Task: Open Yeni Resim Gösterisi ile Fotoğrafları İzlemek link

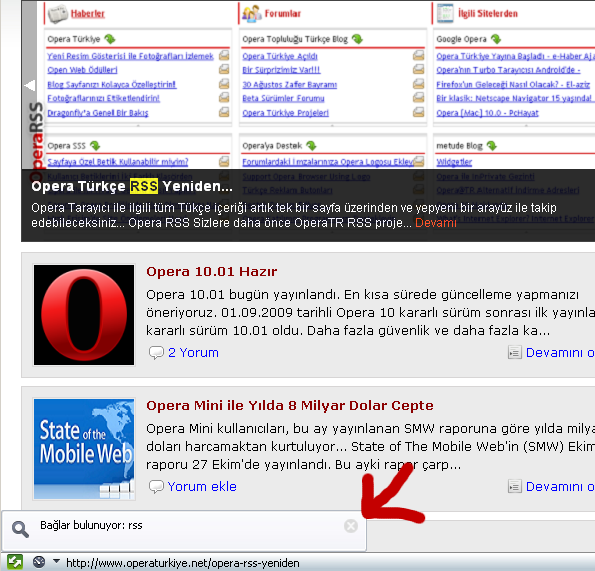Action: click(131, 56)
